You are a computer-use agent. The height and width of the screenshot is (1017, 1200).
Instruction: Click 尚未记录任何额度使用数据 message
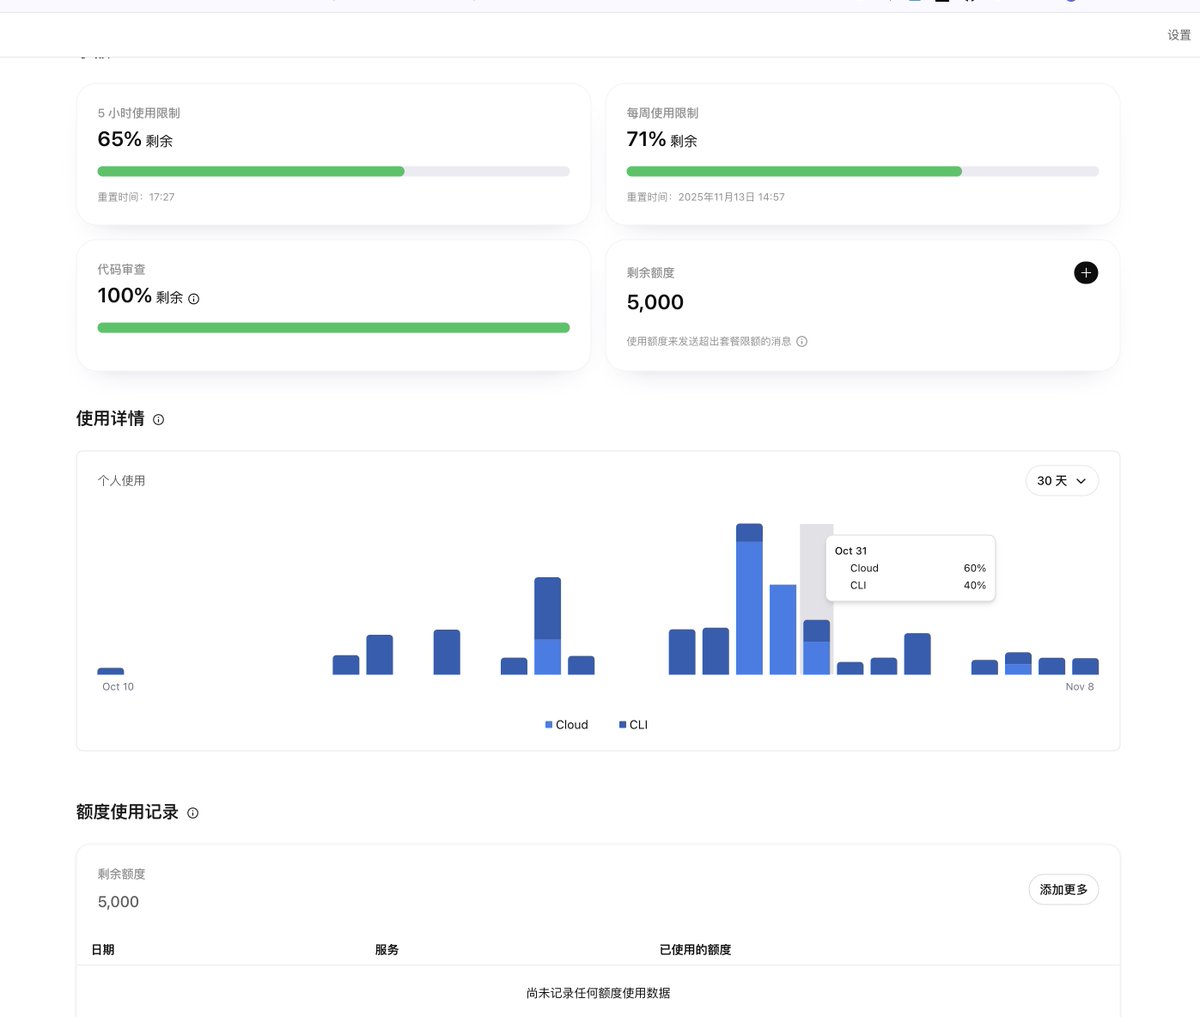tap(598, 993)
